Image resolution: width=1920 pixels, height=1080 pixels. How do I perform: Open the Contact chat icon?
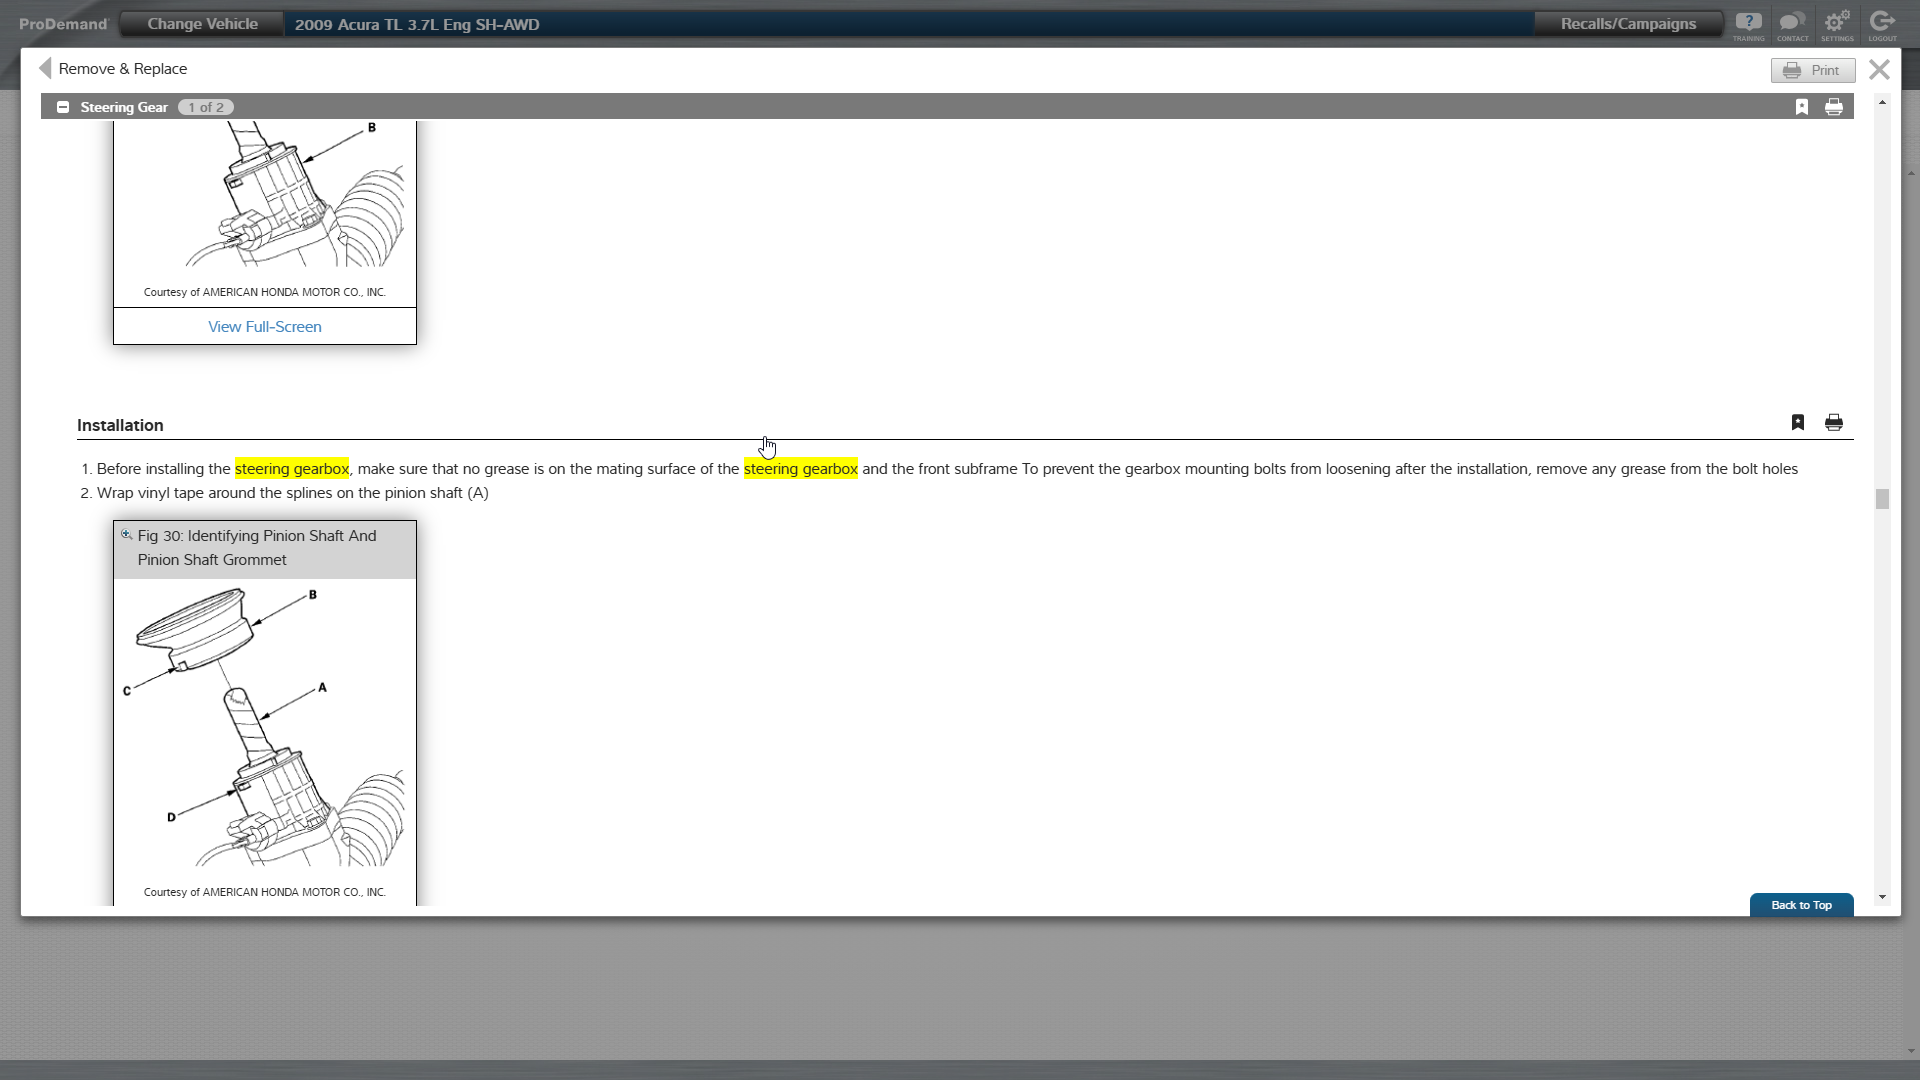(x=1792, y=24)
